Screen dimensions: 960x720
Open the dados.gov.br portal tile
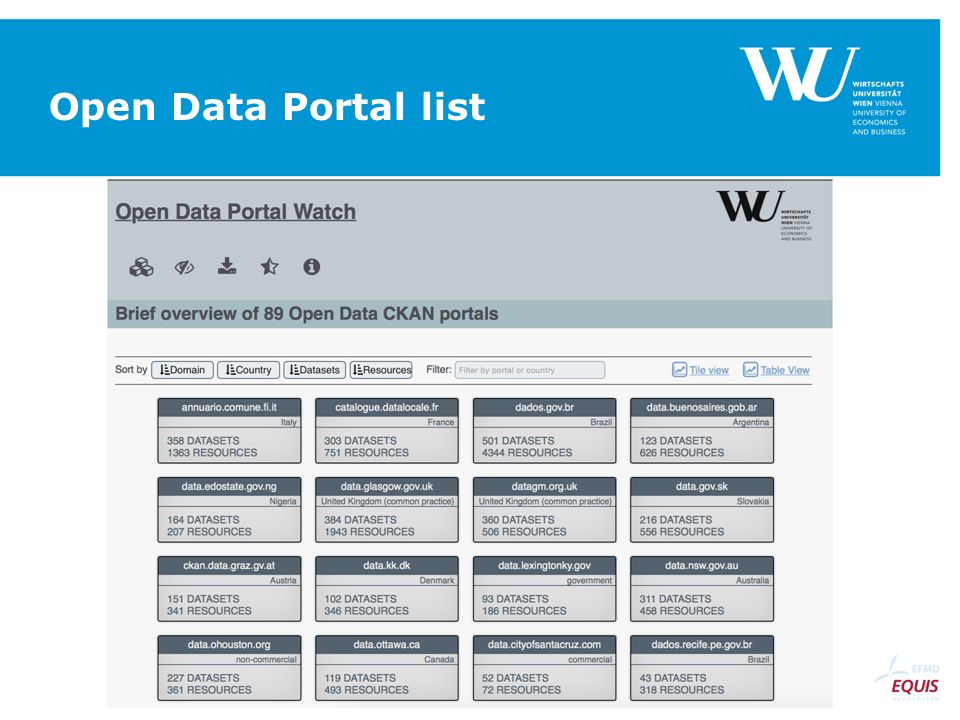pyautogui.click(x=544, y=430)
